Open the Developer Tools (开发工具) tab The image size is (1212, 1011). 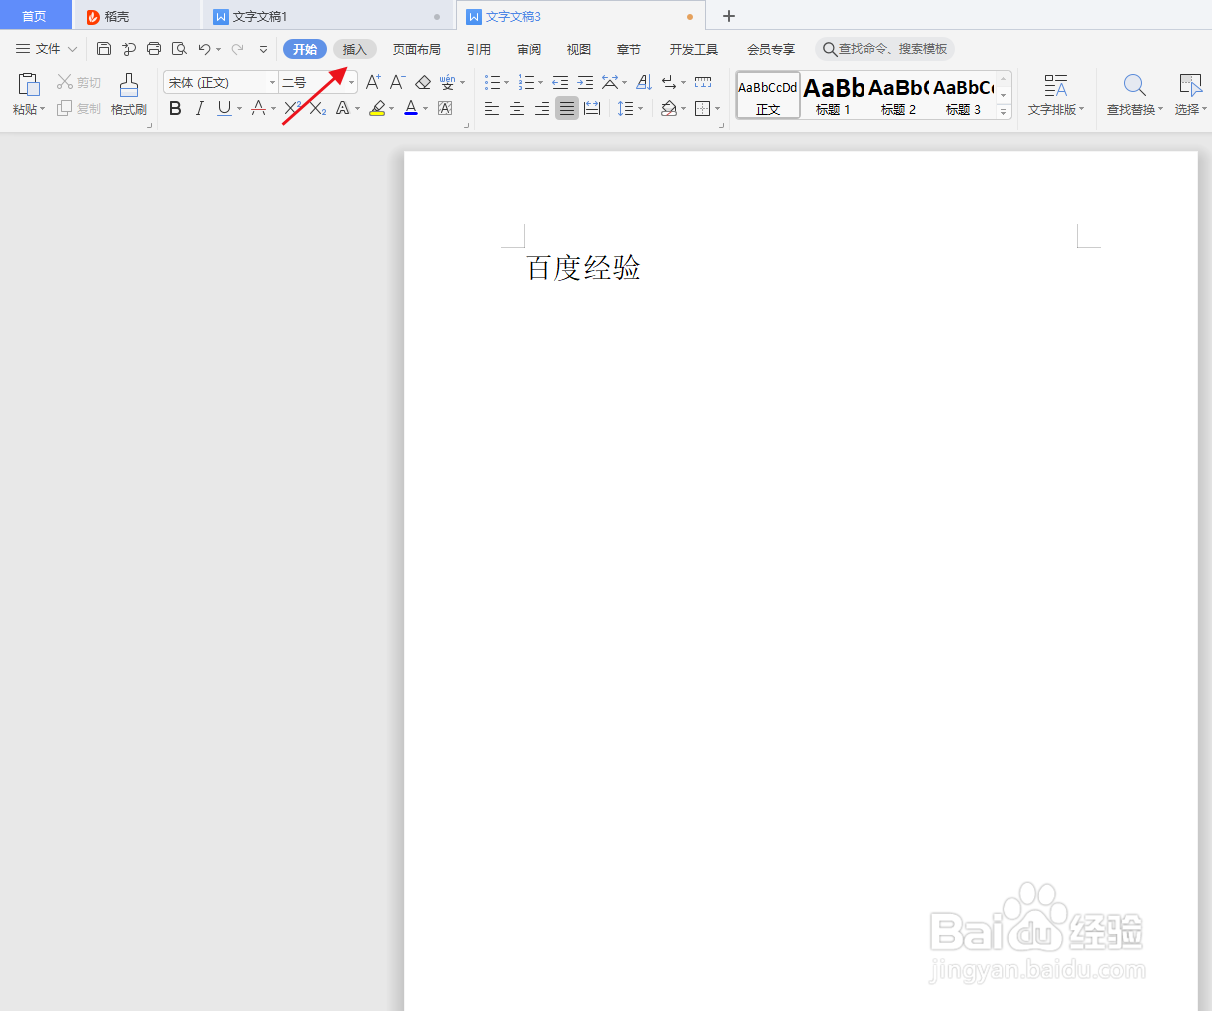click(x=694, y=49)
